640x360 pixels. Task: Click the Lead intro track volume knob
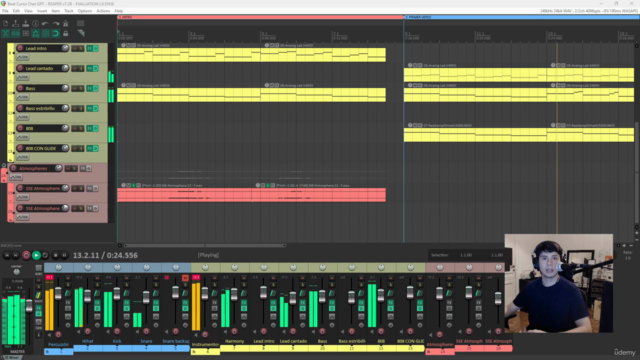click(x=65, y=48)
